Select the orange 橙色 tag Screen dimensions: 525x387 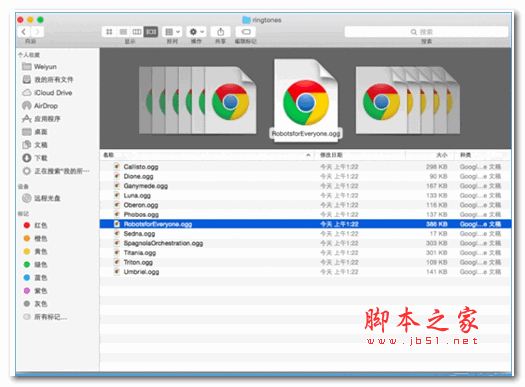(x=35, y=238)
